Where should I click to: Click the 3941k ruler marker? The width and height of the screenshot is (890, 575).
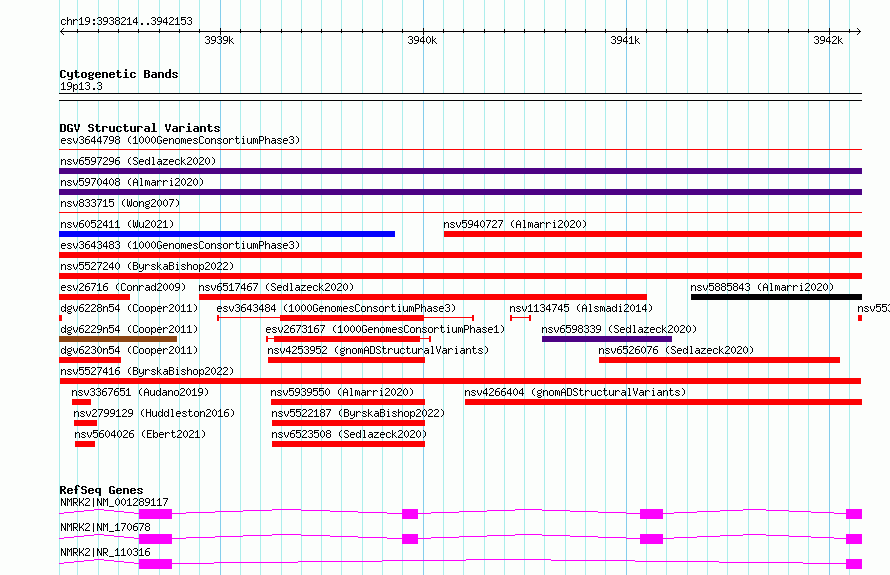625,40
